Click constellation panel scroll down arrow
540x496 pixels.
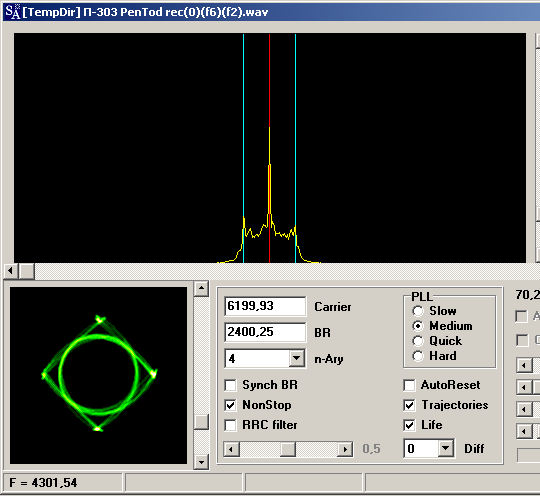tap(201, 462)
